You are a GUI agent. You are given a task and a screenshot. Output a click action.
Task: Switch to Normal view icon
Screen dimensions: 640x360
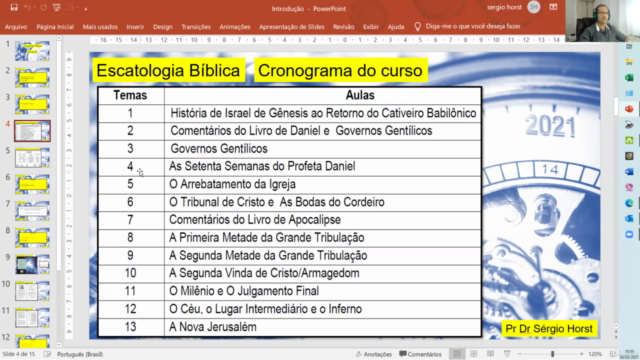click(457, 354)
